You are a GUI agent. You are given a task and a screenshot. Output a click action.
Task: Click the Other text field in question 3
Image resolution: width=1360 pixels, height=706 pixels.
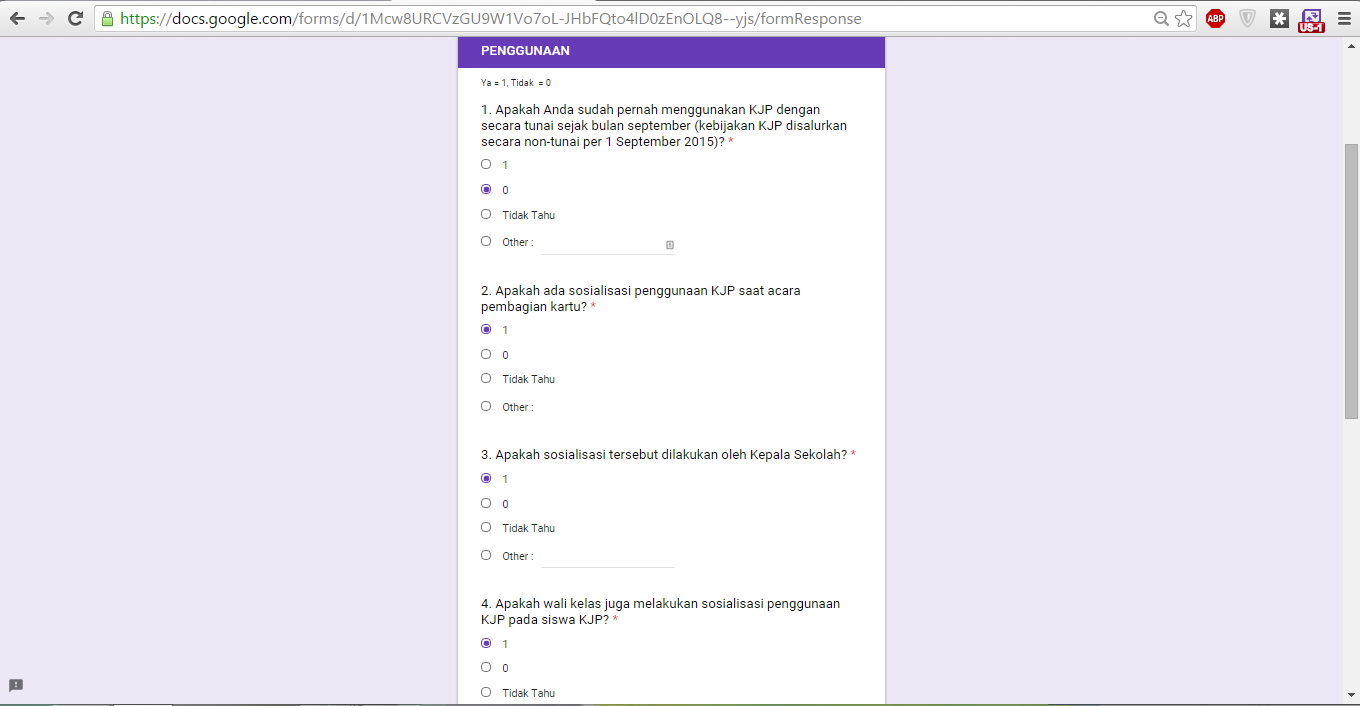[x=608, y=557]
